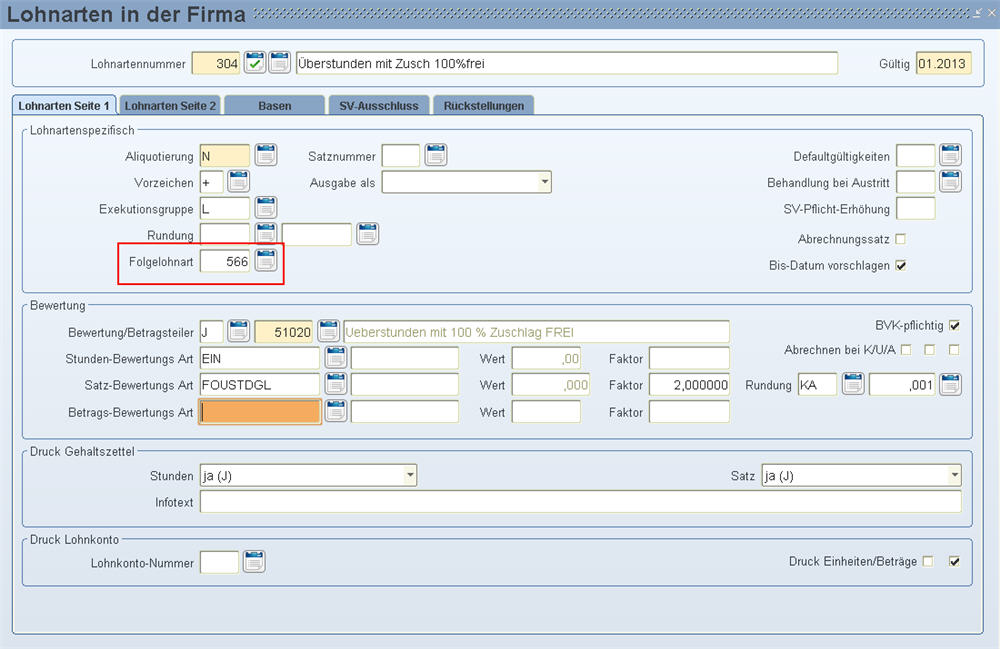Viewport: 1000px width, 649px height.
Task: Open the Basen tab
Action: (275, 106)
